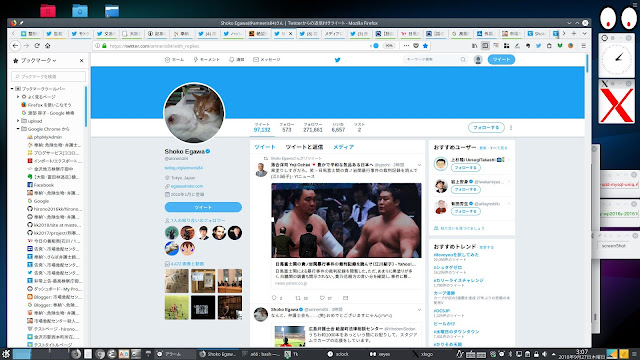640x360 pixels.
Task: Open the KDE application launcher
Action: tap(5, 354)
